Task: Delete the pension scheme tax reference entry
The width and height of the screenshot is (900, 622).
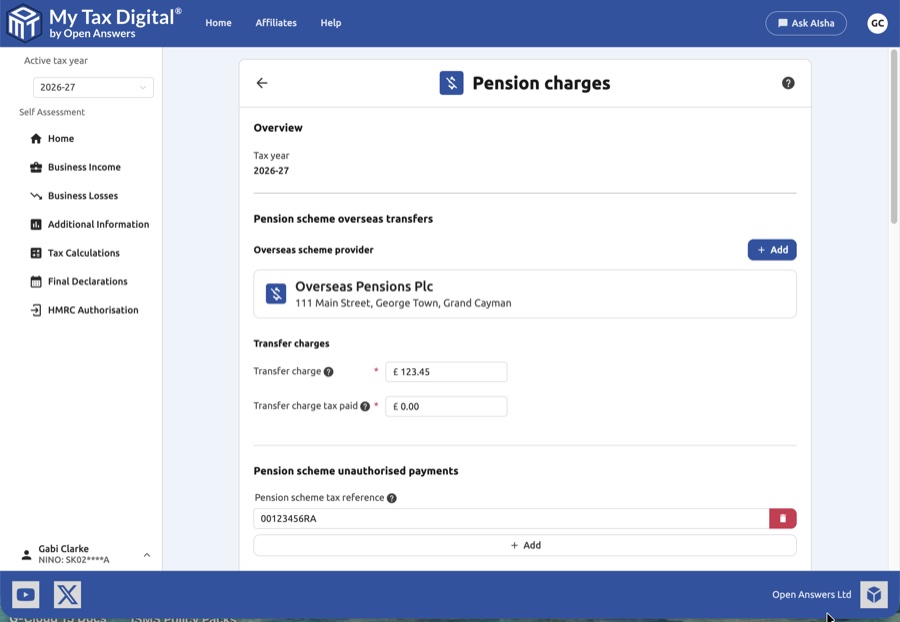Action: 782,518
